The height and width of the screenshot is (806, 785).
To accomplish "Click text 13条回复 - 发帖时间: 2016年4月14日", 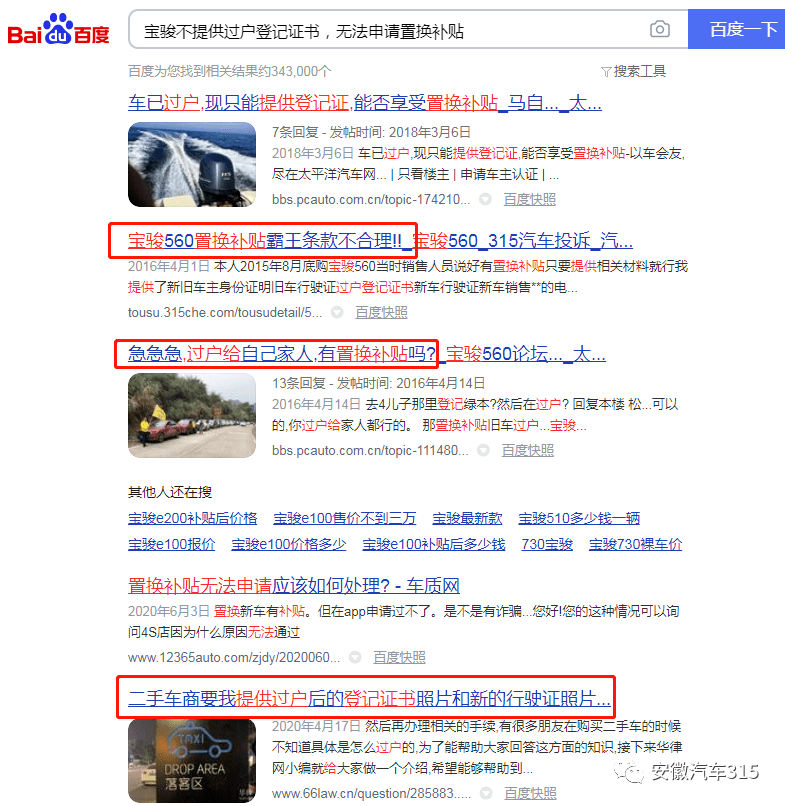I will coord(378,383).
